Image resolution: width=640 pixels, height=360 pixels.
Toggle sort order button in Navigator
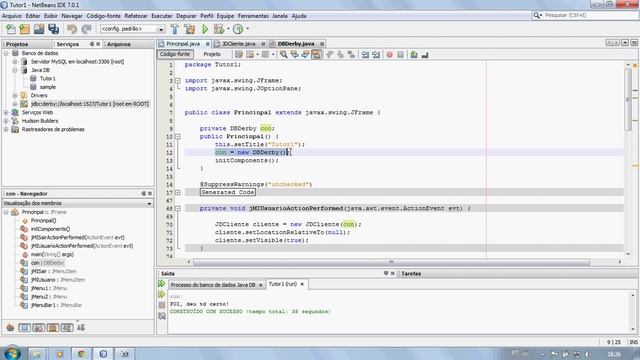81,327
